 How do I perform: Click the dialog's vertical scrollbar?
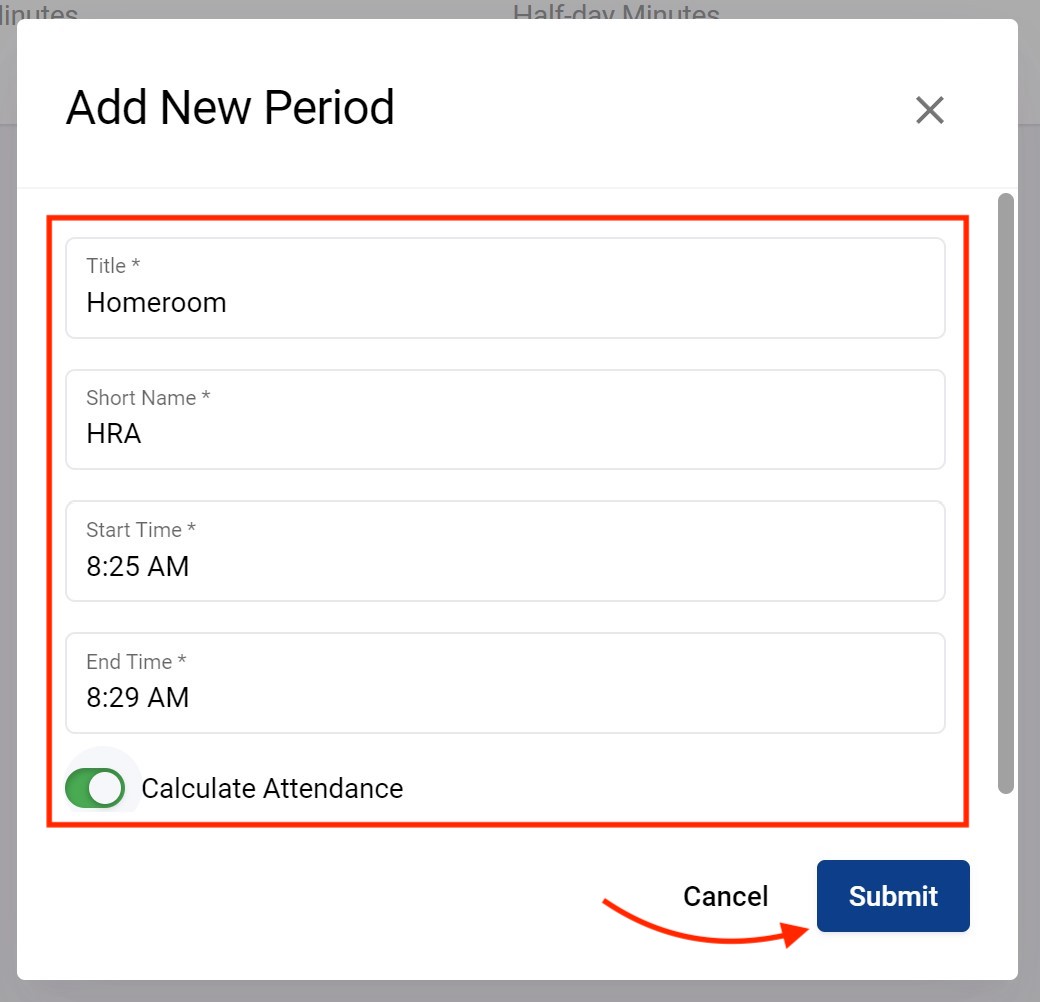1006,492
